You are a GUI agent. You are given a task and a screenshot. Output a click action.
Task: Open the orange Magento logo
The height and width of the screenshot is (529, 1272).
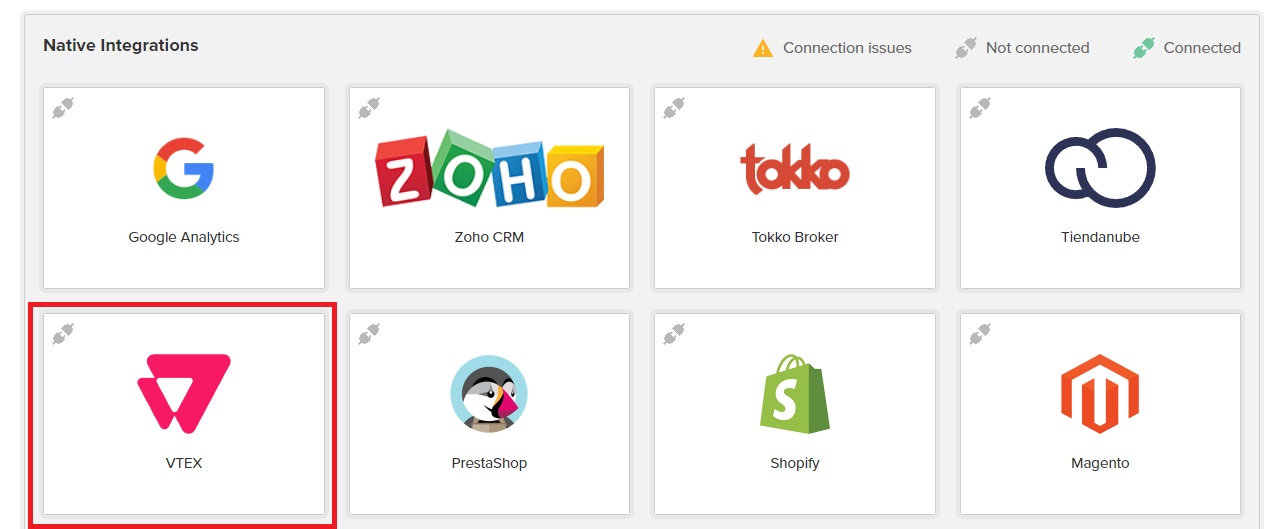tap(1100, 393)
